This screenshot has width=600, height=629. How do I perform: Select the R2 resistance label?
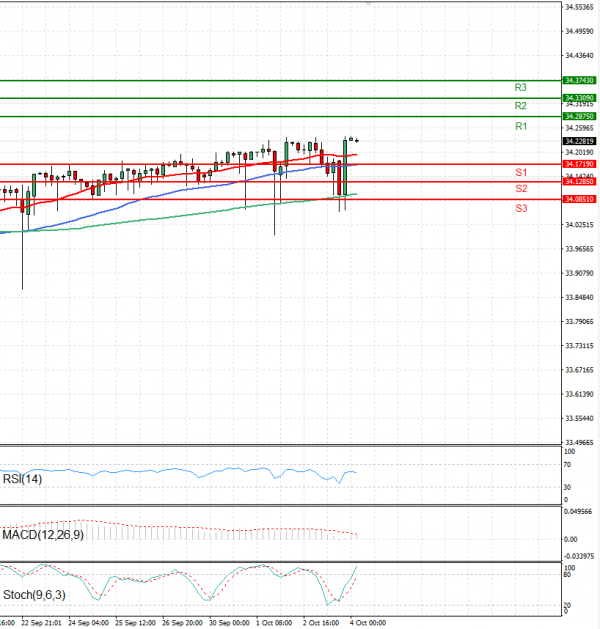click(520, 106)
